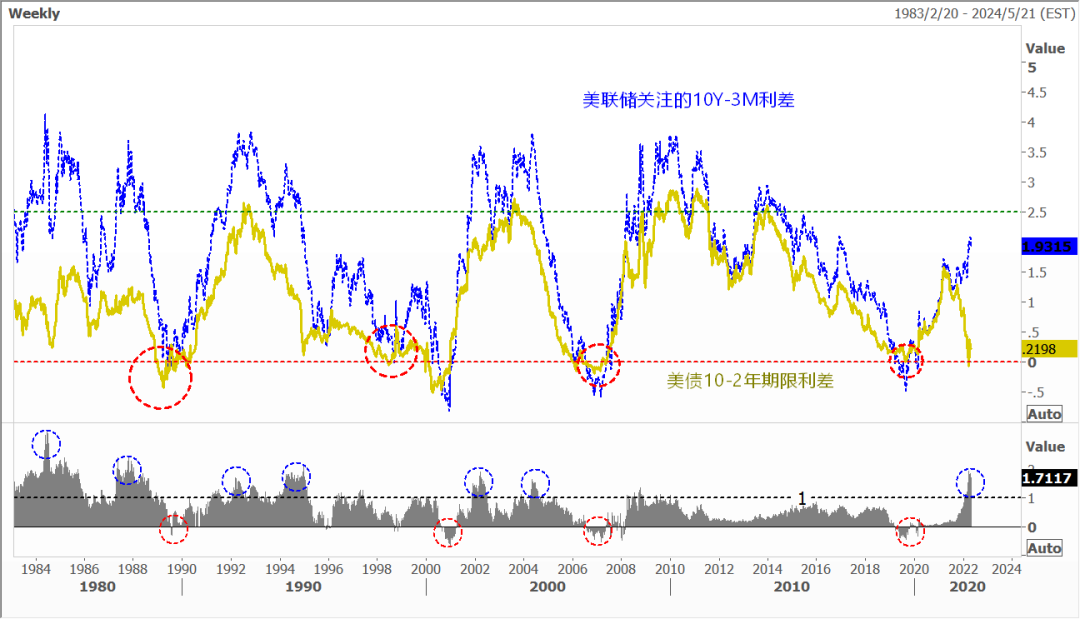
Task: Click the -.5 tick on the value axis
Action: click(x=1035, y=392)
